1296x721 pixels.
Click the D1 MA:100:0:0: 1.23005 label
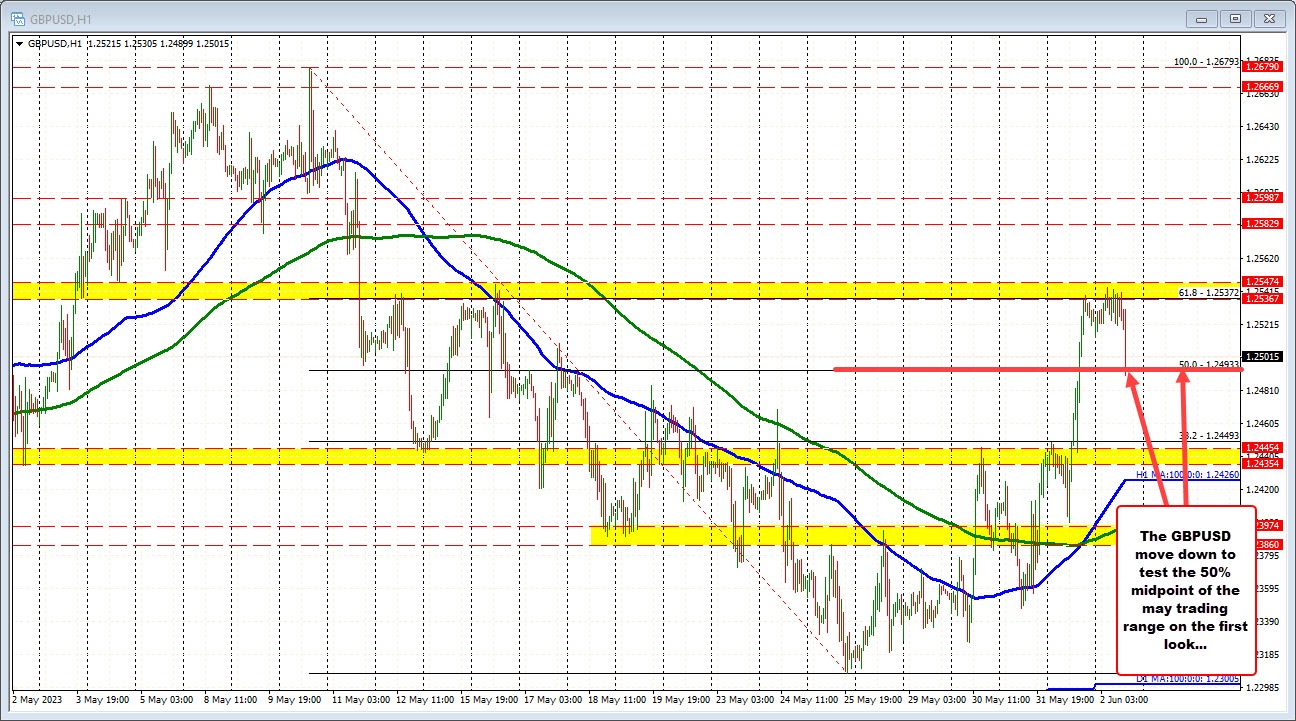(x=1187, y=679)
